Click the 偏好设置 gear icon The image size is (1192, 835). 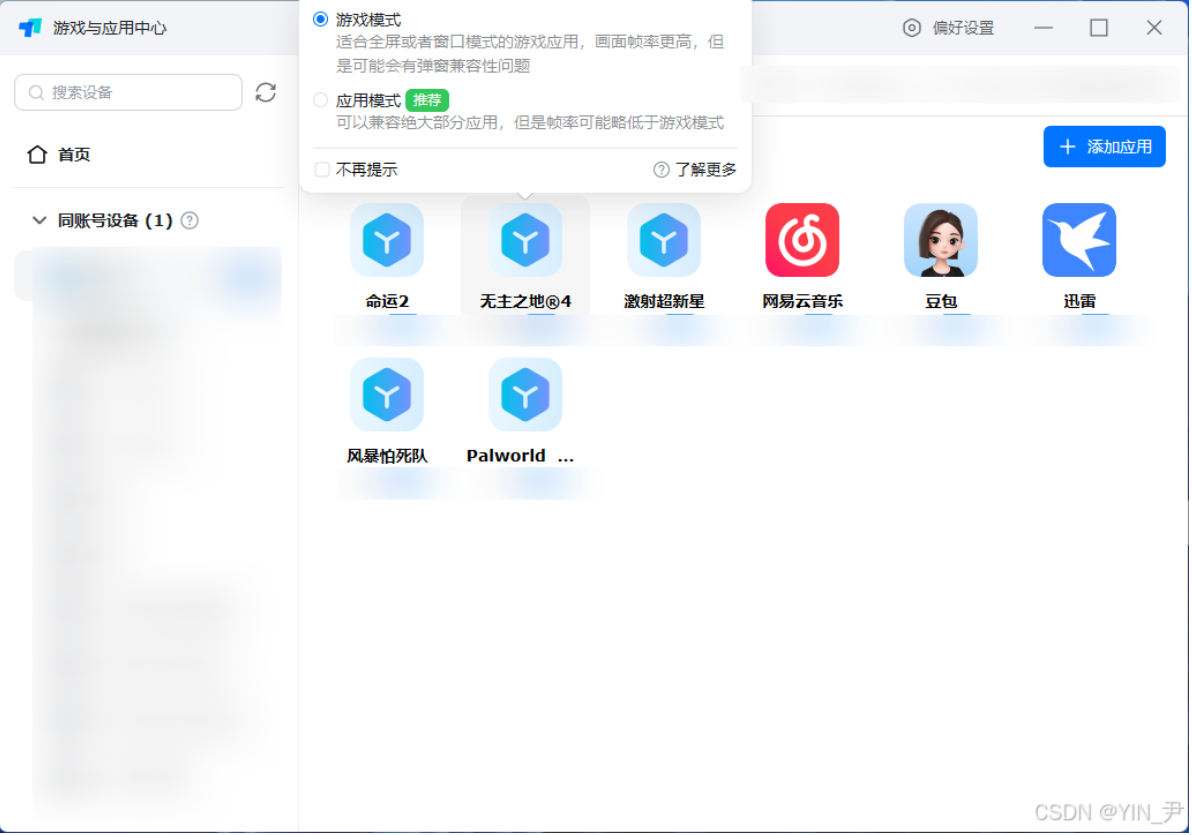coord(911,28)
